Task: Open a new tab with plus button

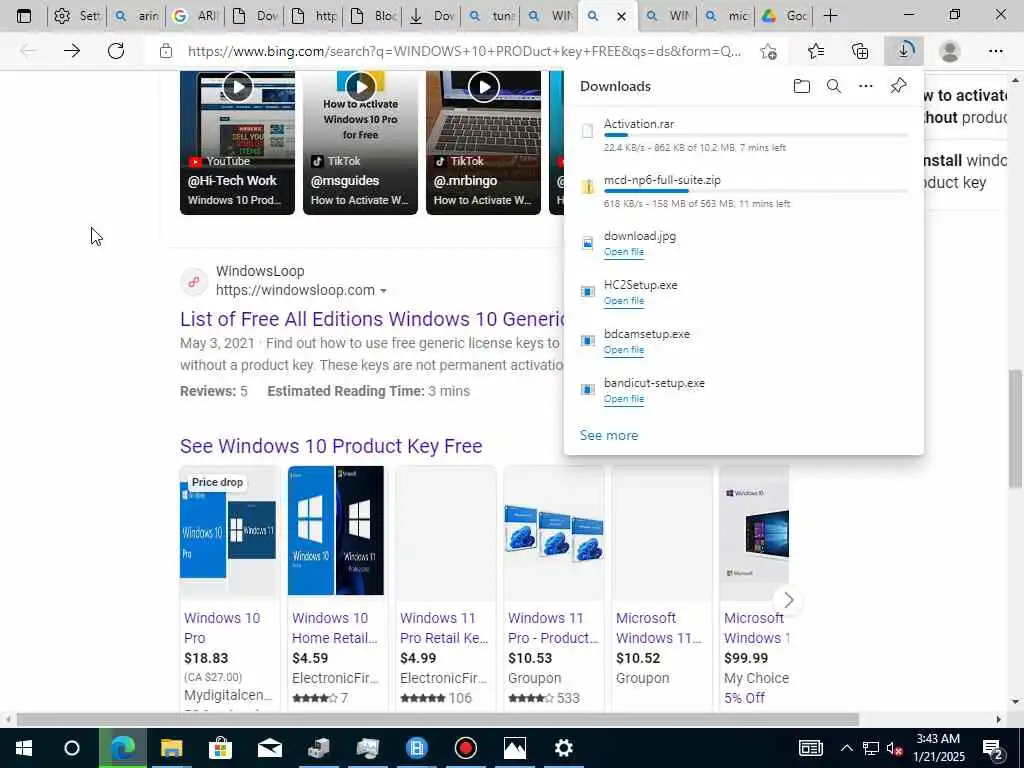Action: 830,16
